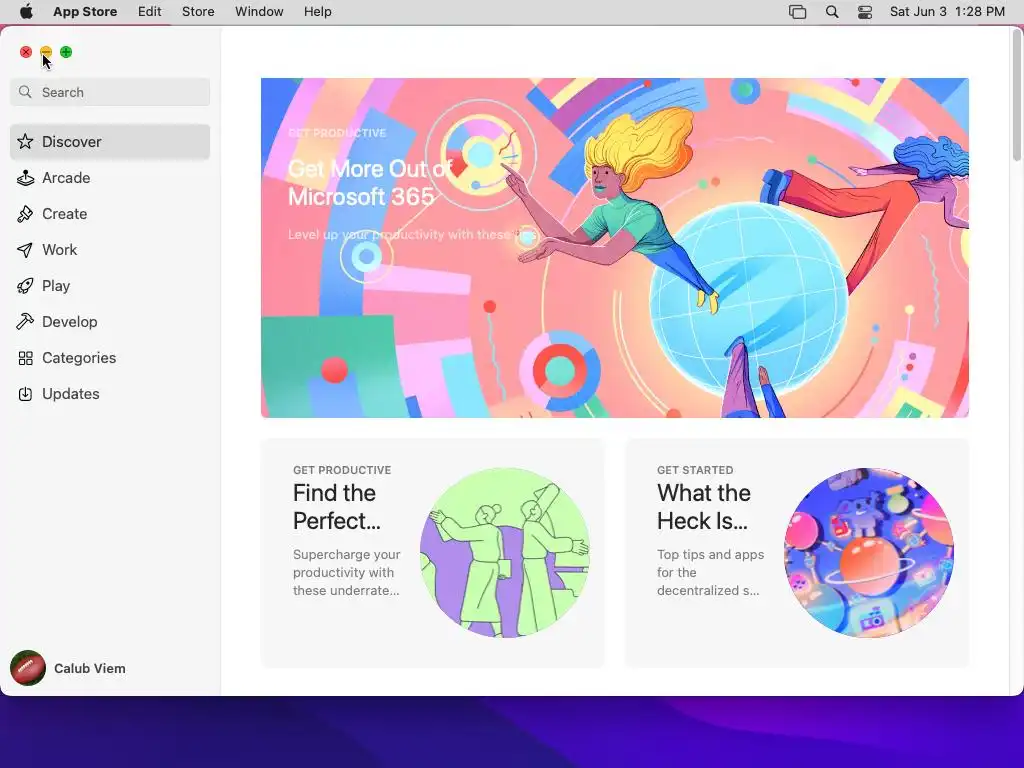
Task: Switch to the Create section
Action: (x=110, y=214)
